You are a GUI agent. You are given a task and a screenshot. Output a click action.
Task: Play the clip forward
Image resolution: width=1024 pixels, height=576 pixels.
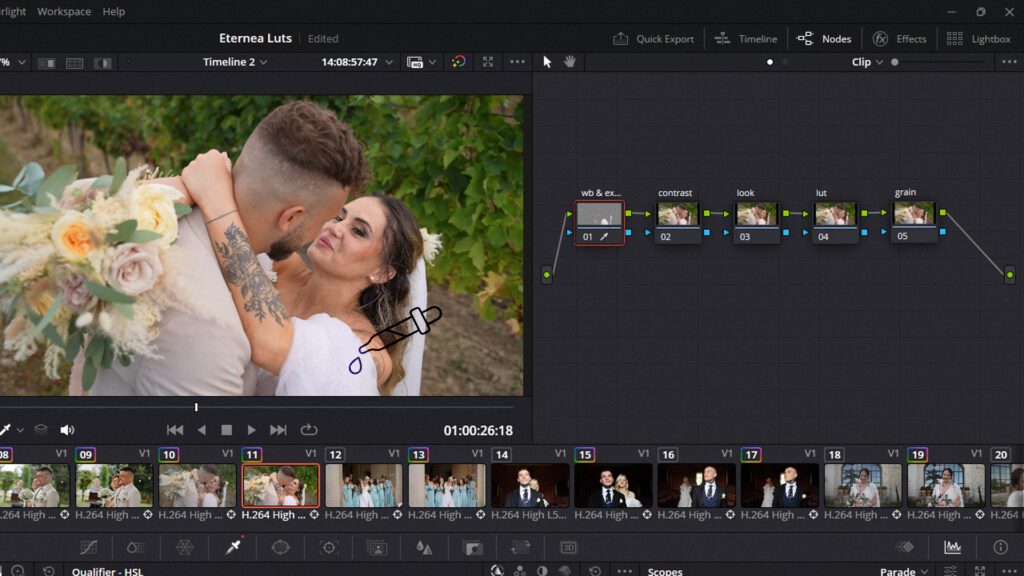[x=251, y=430]
